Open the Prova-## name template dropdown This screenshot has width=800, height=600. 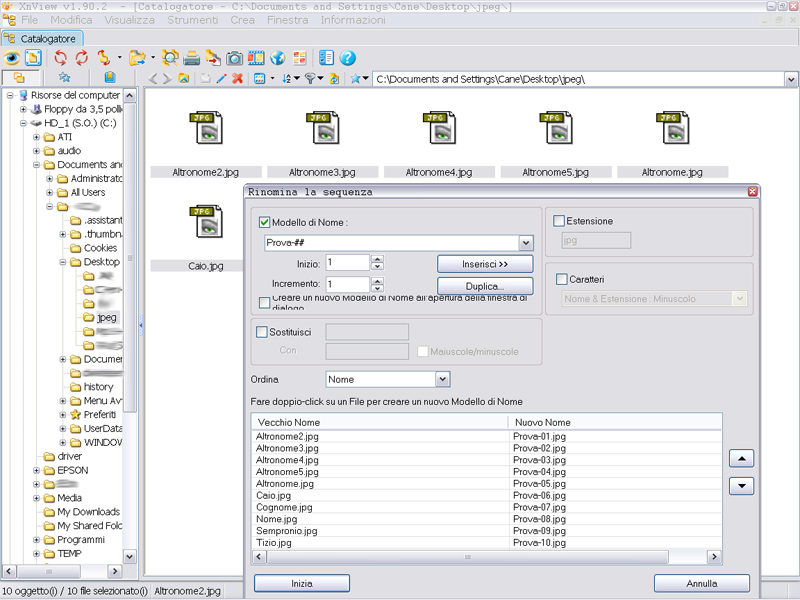526,243
